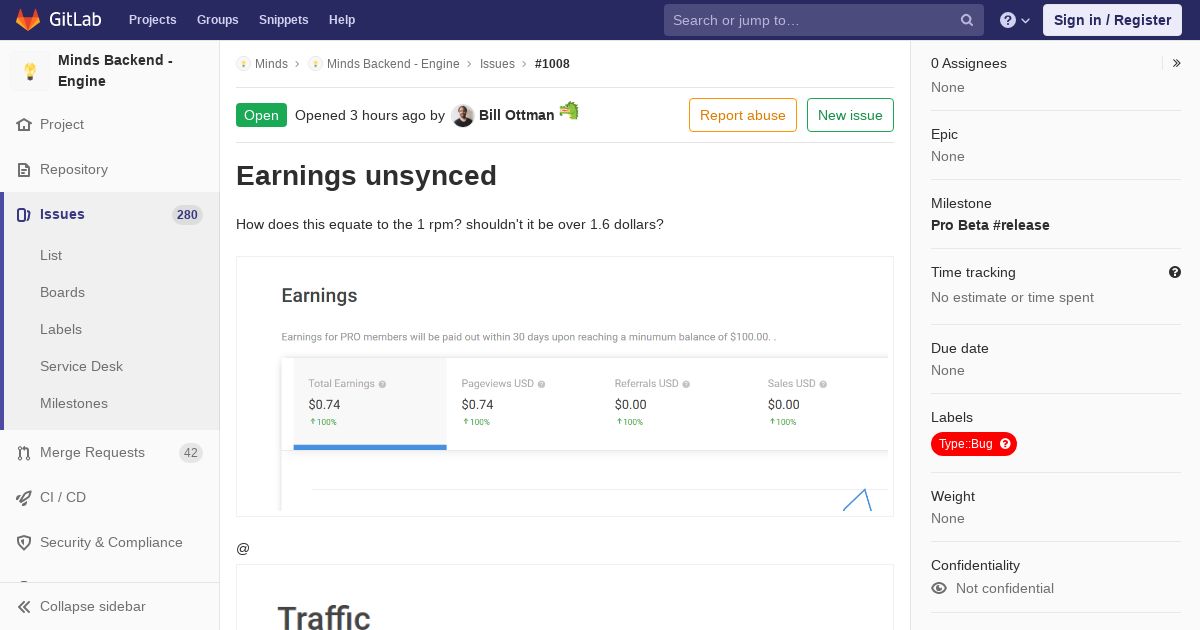Screen dimensions: 1200x630
Task: Click the Time tracking help icon
Action: click(1175, 272)
